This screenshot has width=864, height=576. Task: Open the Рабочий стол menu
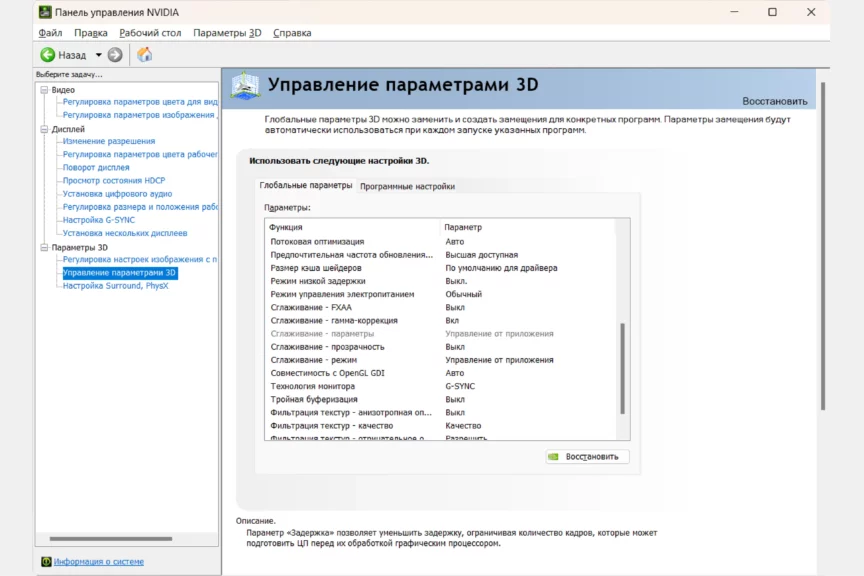click(150, 32)
